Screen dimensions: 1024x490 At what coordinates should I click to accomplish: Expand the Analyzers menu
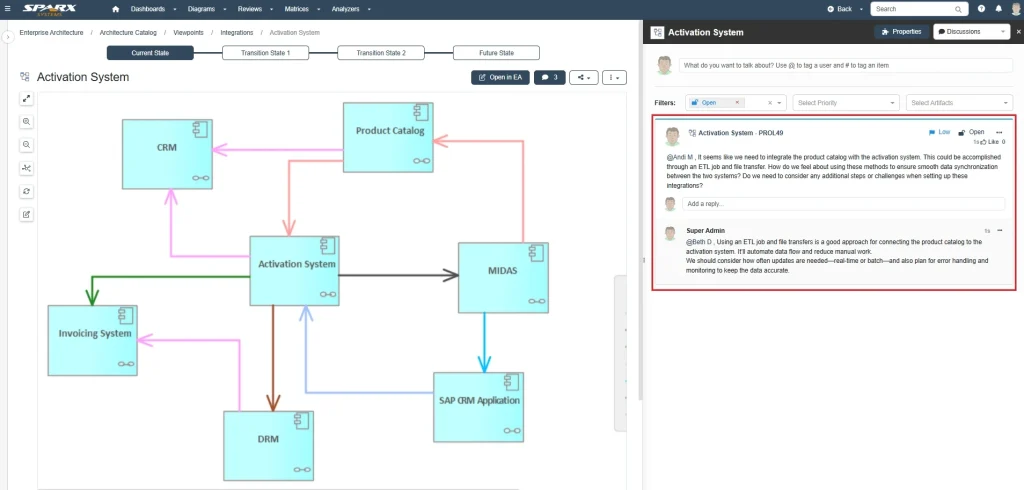pos(351,9)
